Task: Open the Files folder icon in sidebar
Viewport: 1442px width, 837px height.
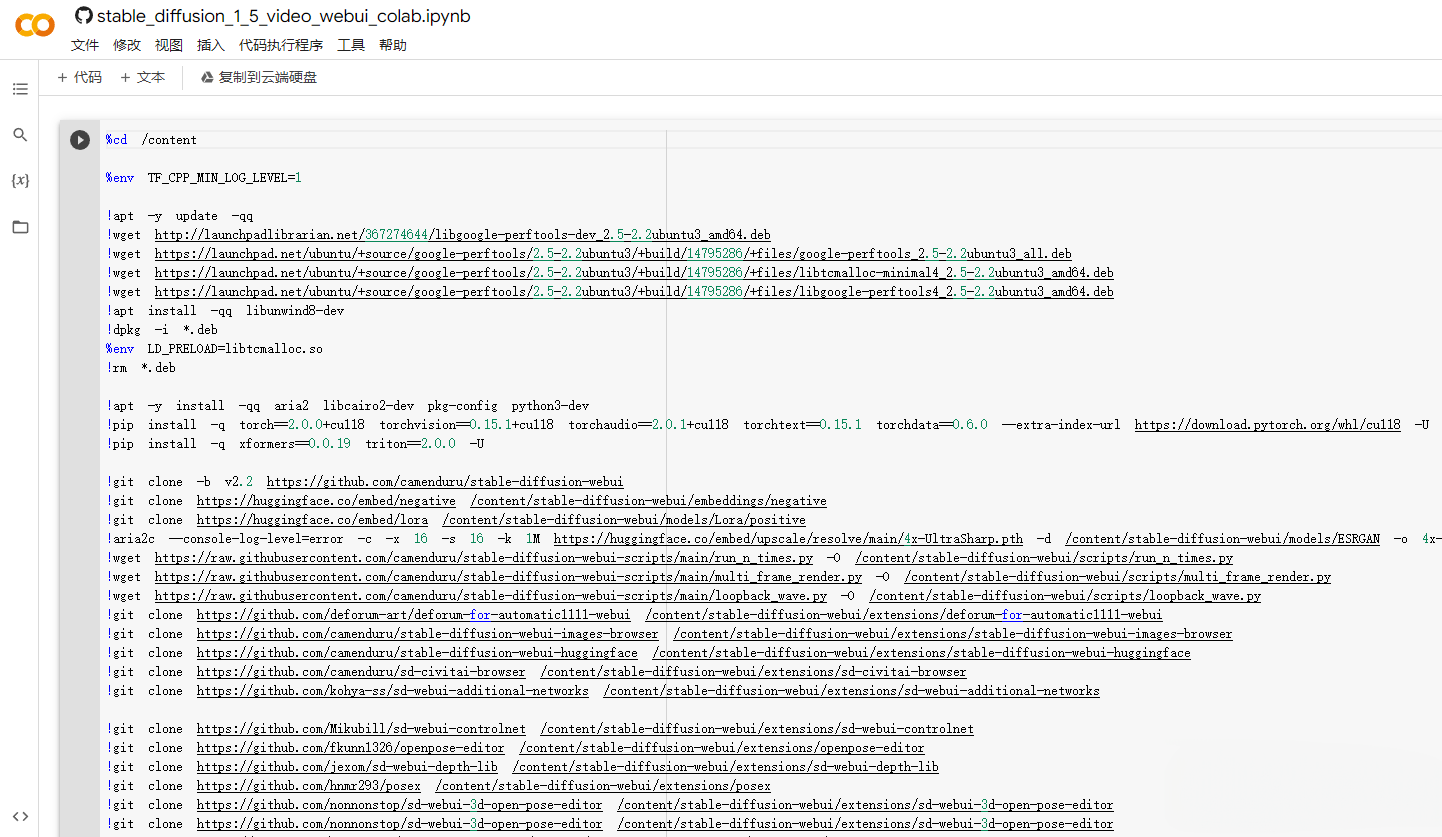Action: pyautogui.click(x=20, y=227)
